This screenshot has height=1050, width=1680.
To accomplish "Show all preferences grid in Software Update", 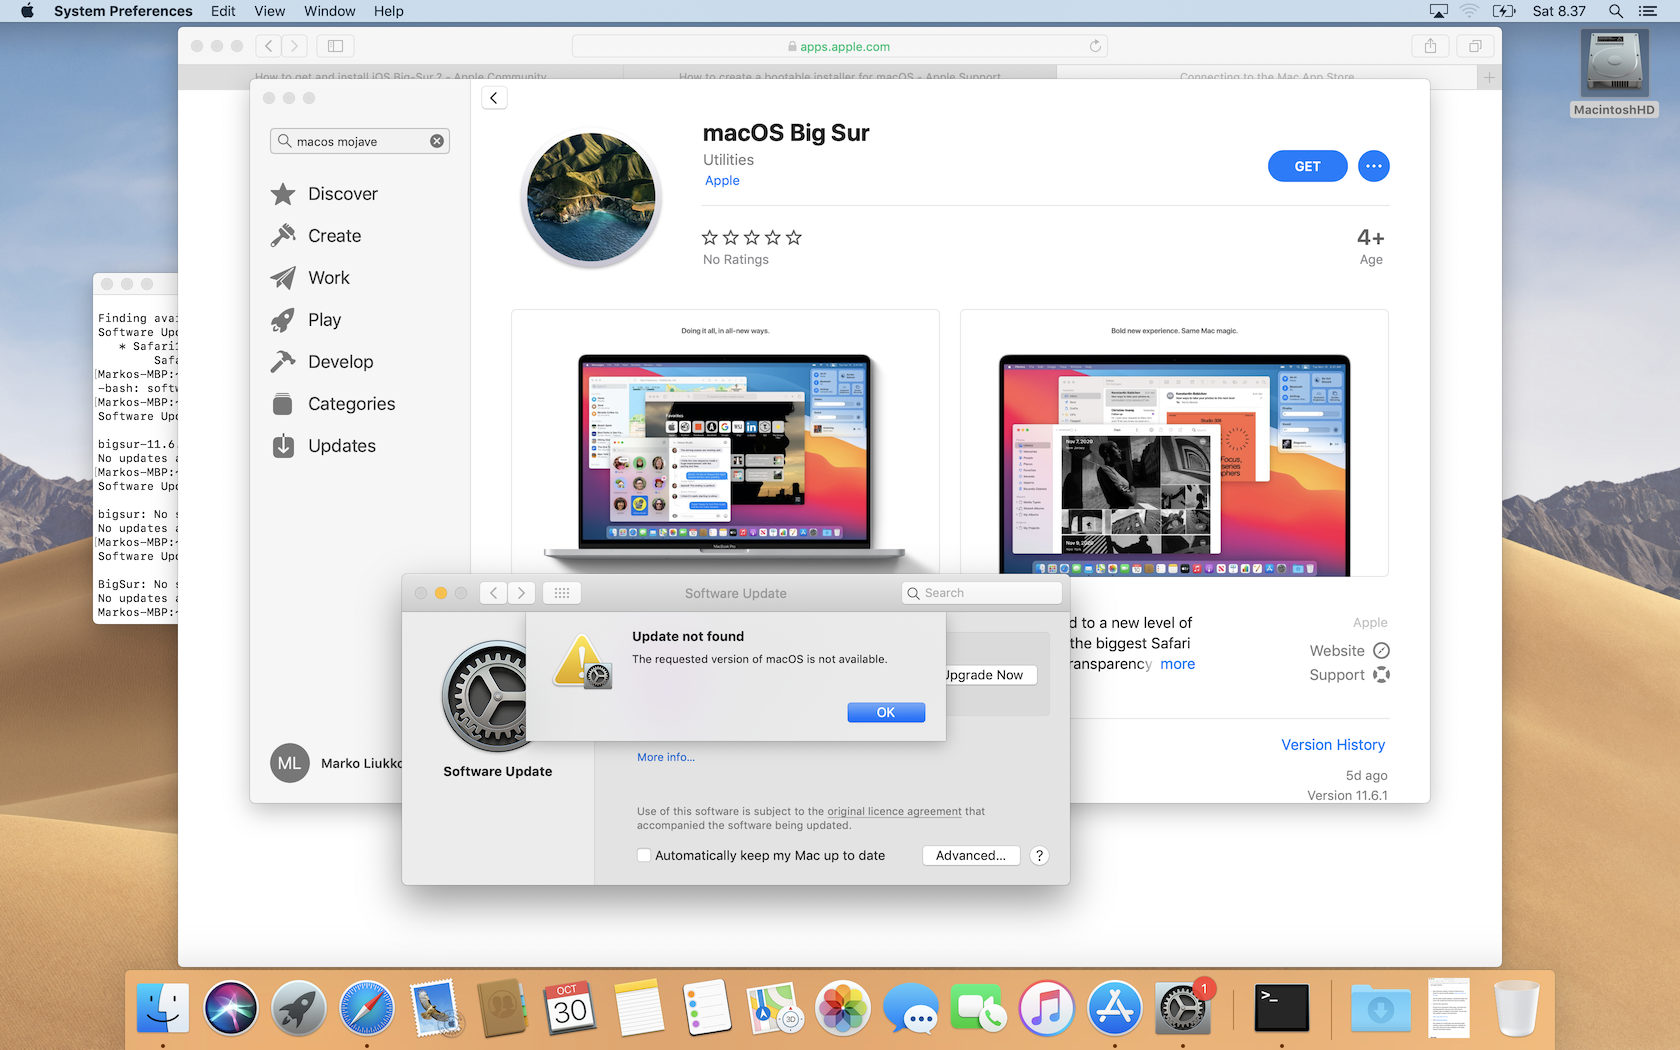I will 562,593.
